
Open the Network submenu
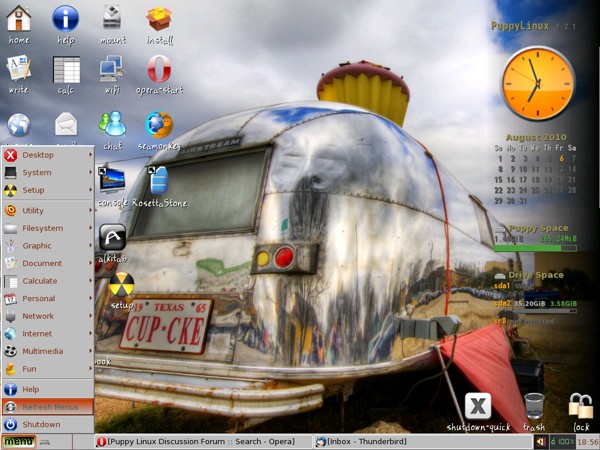48,316
